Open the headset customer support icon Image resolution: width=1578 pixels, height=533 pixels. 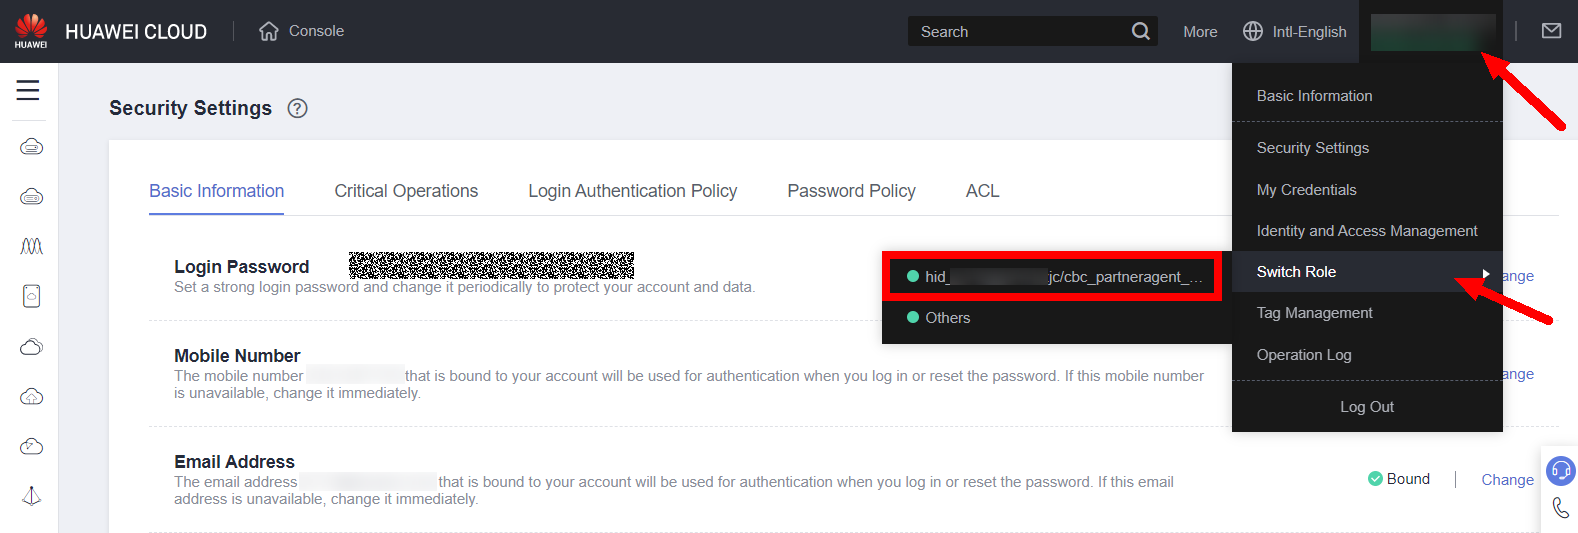coord(1560,470)
